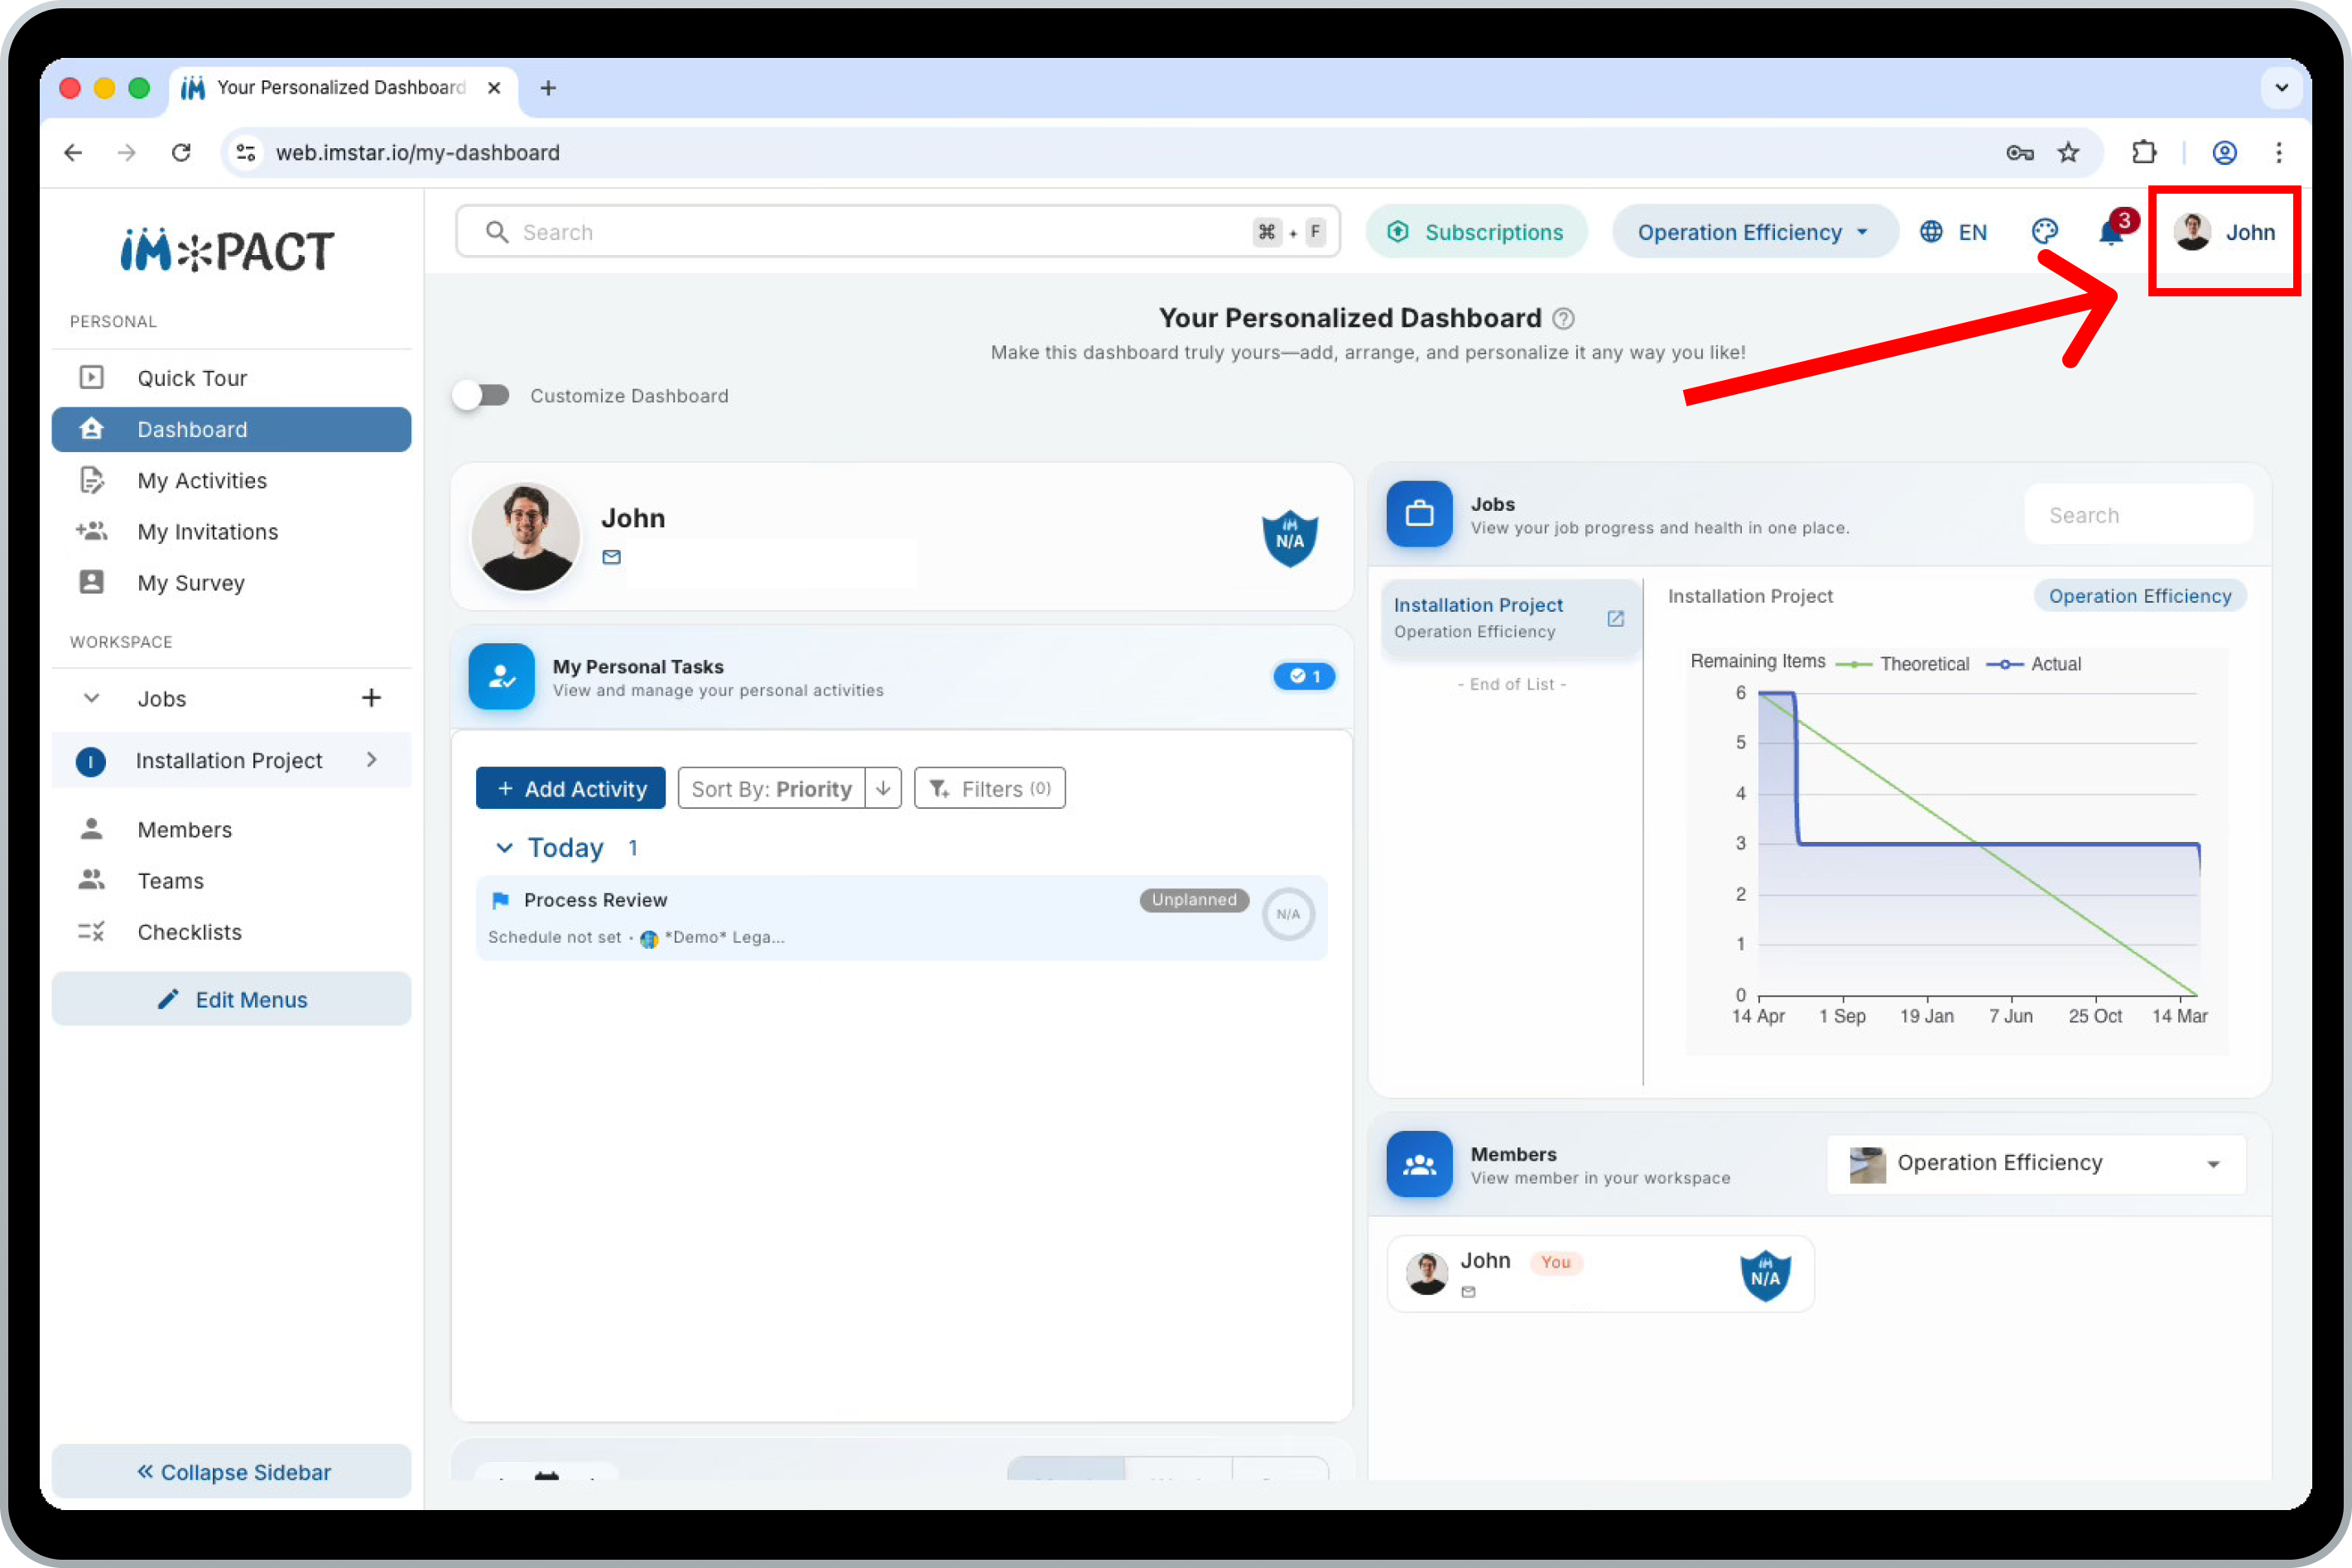Image resolution: width=2352 pixels, height=1568 pixels.
Task: Click John's N/A shield badge in profile card
Action: (1289, 538)
